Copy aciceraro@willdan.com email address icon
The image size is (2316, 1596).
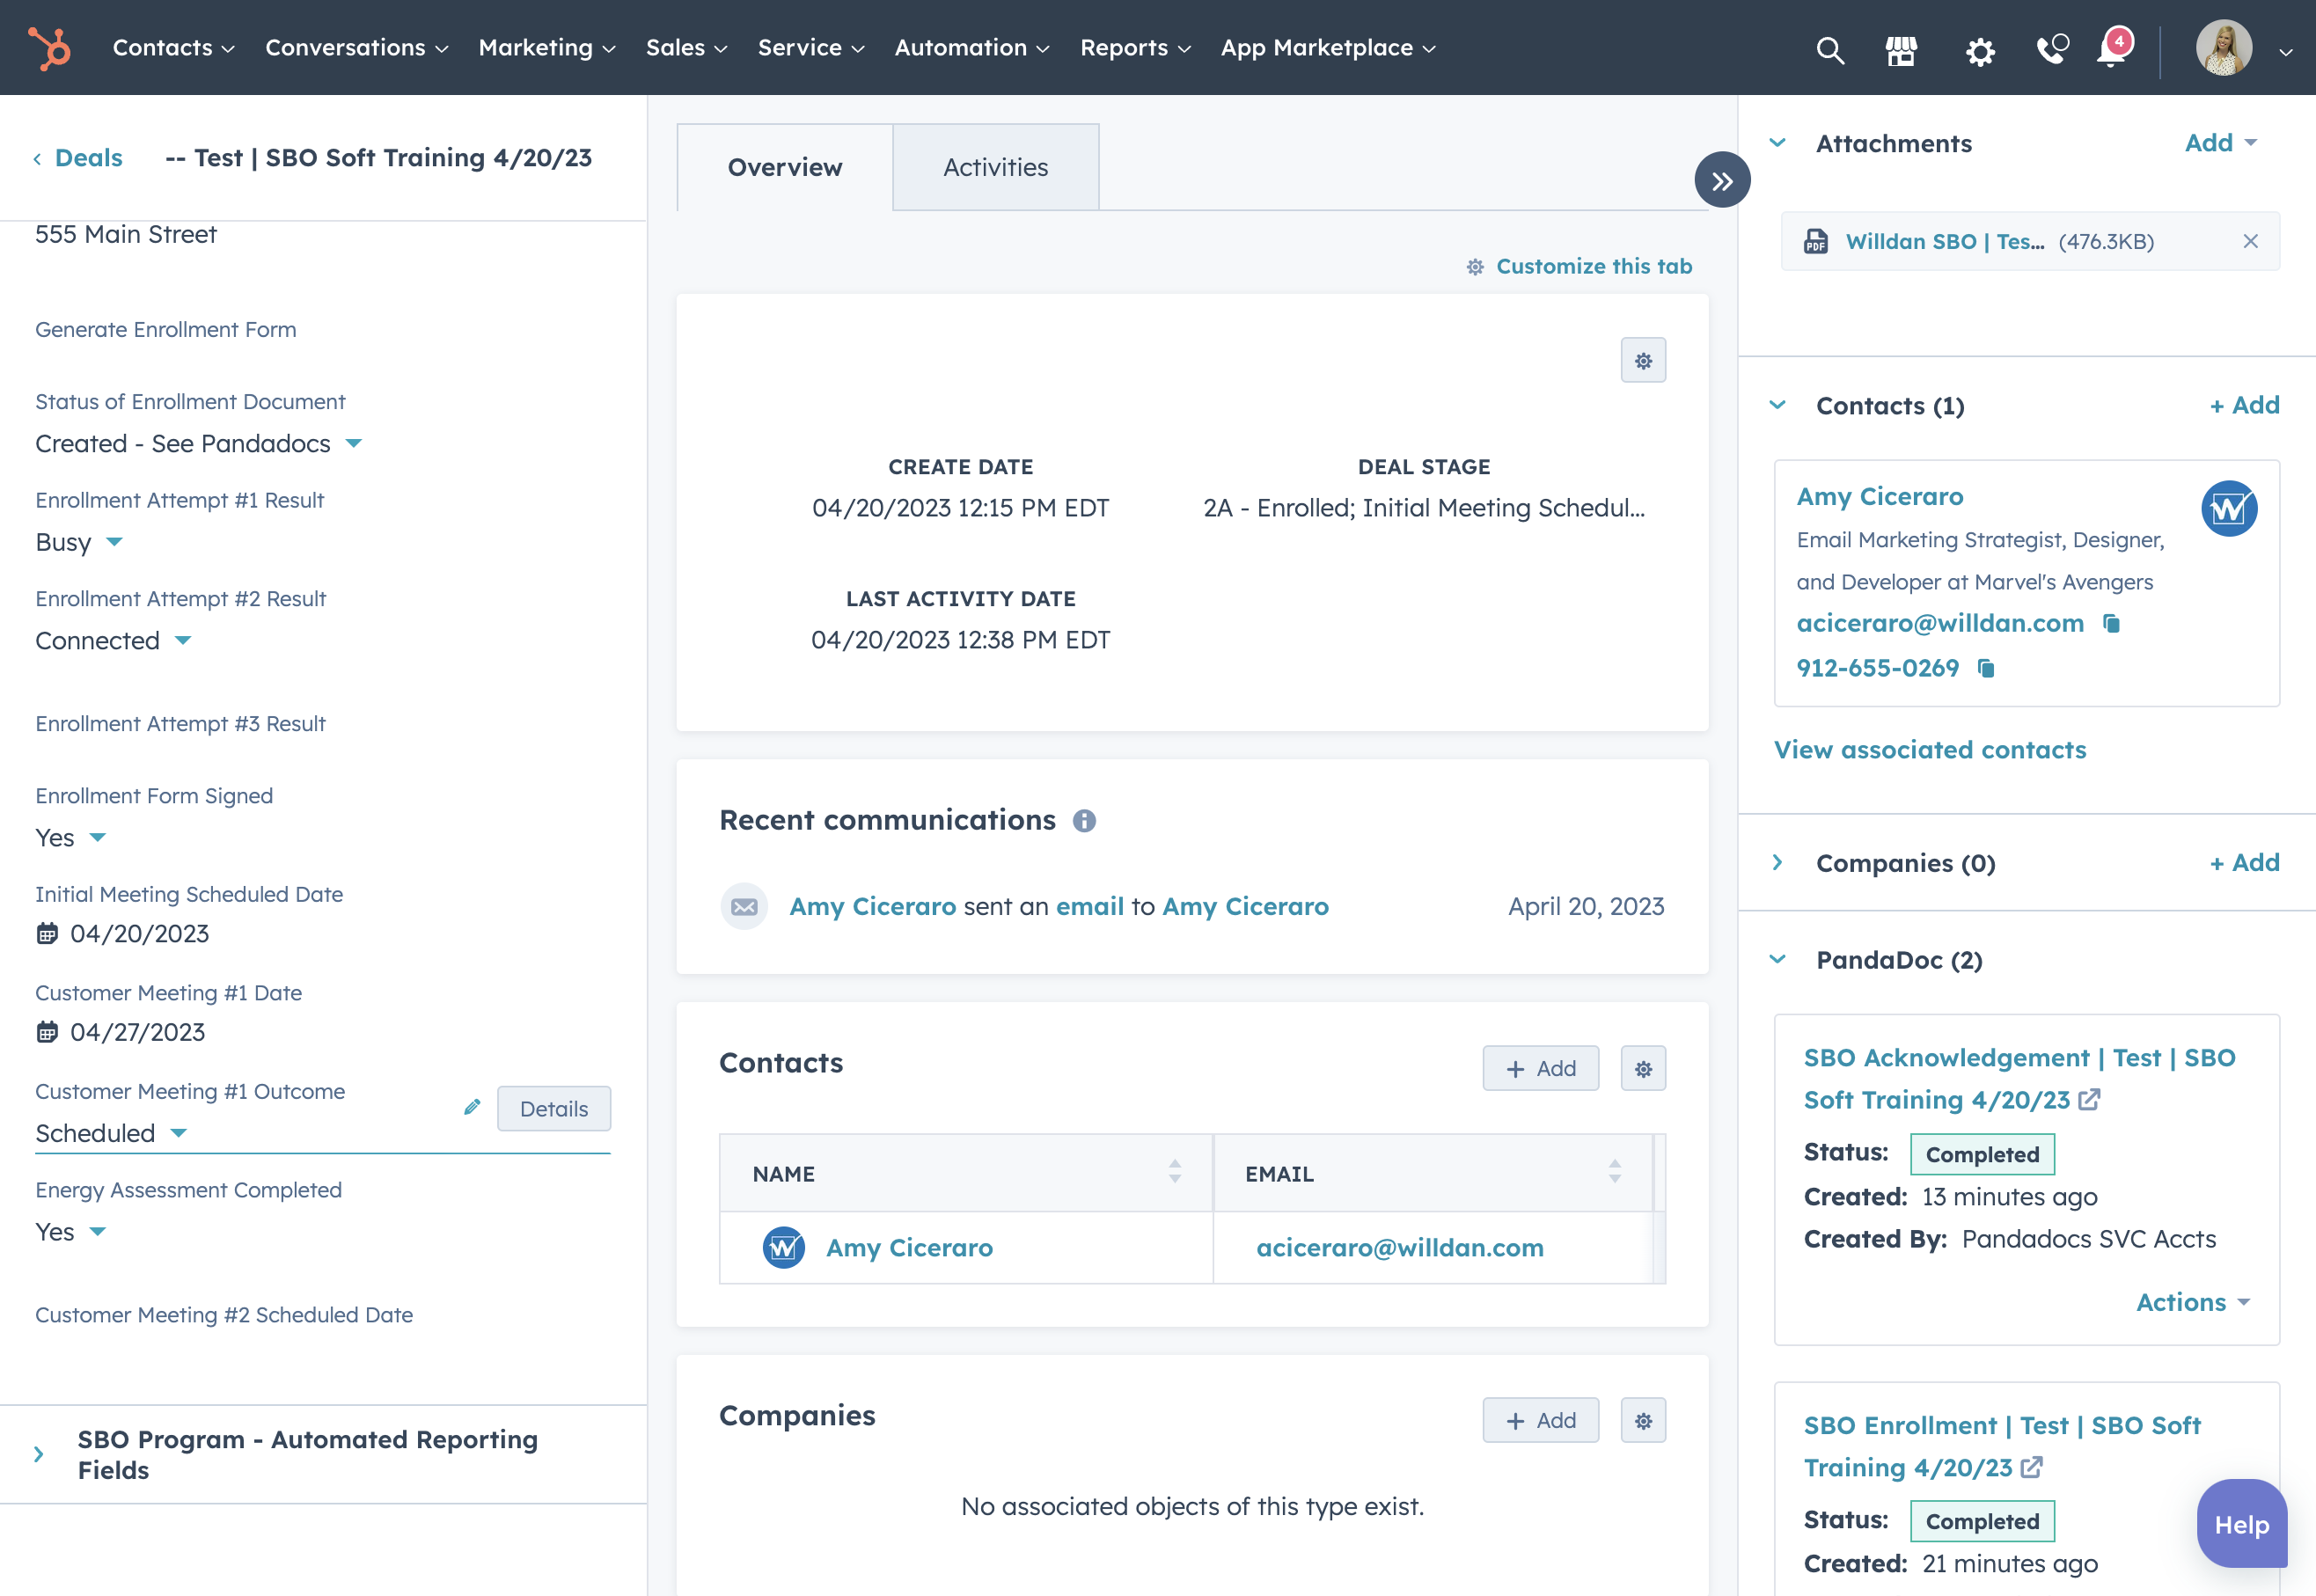click(x=2110, y=623)
